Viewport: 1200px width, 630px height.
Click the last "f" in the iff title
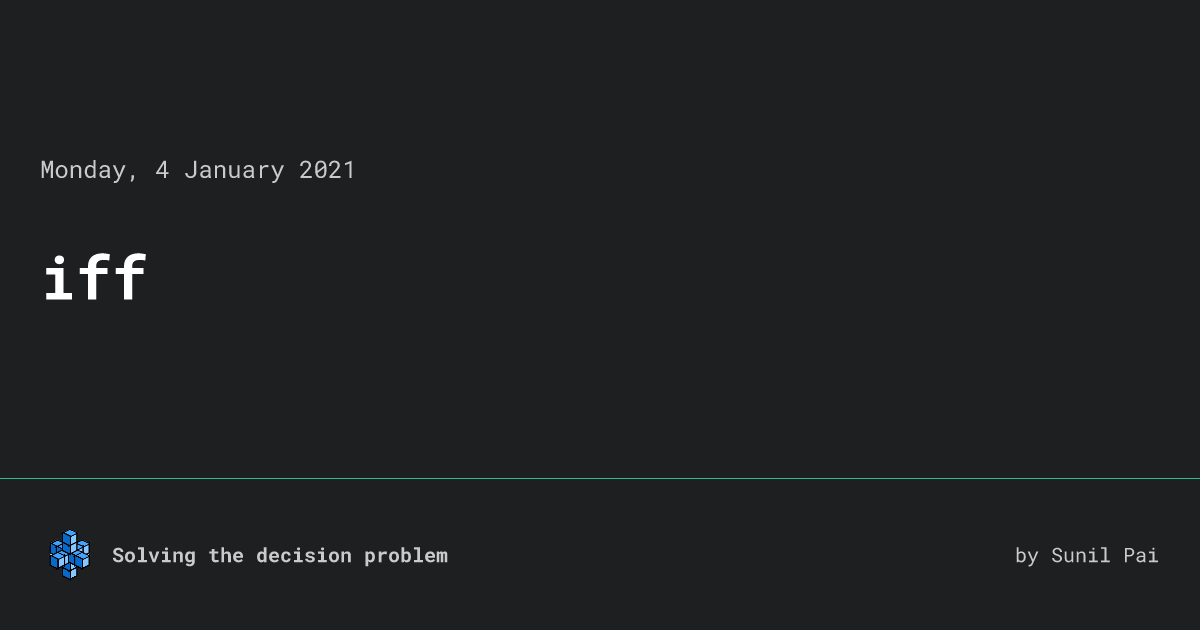tap(130, 277)
